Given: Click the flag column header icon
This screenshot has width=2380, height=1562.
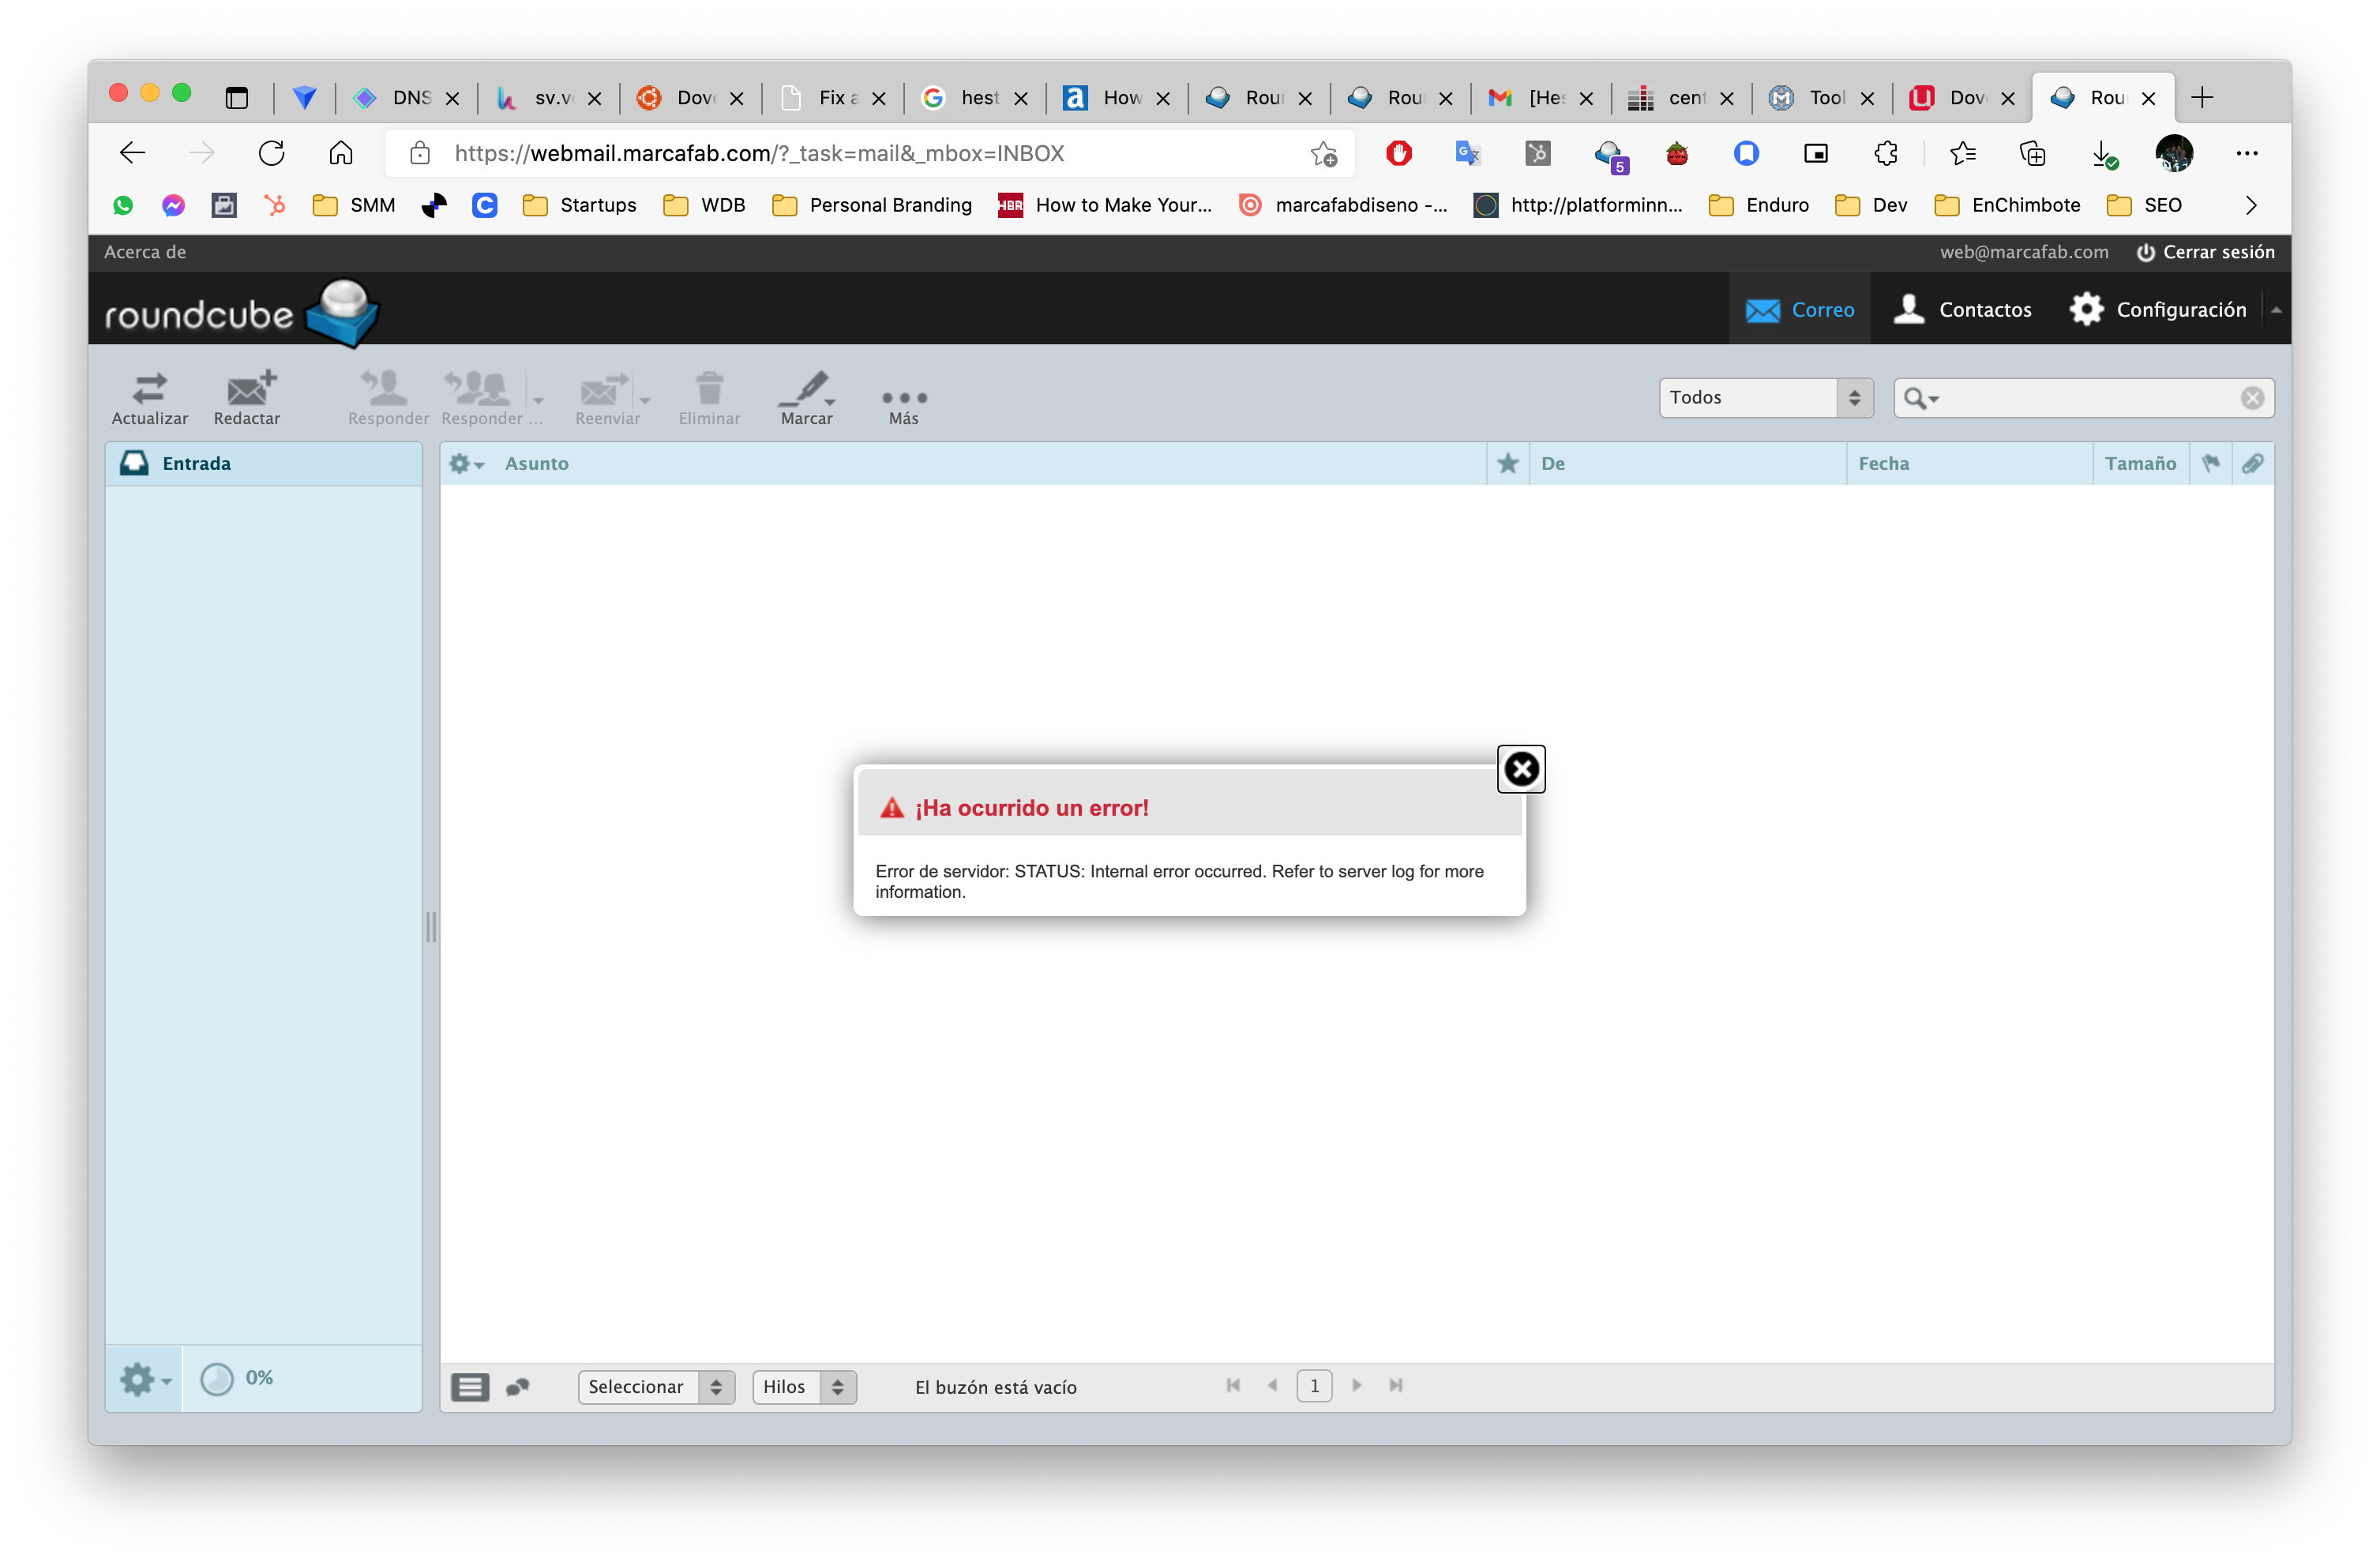Looking at the screenshot, I should (2210, 463).
